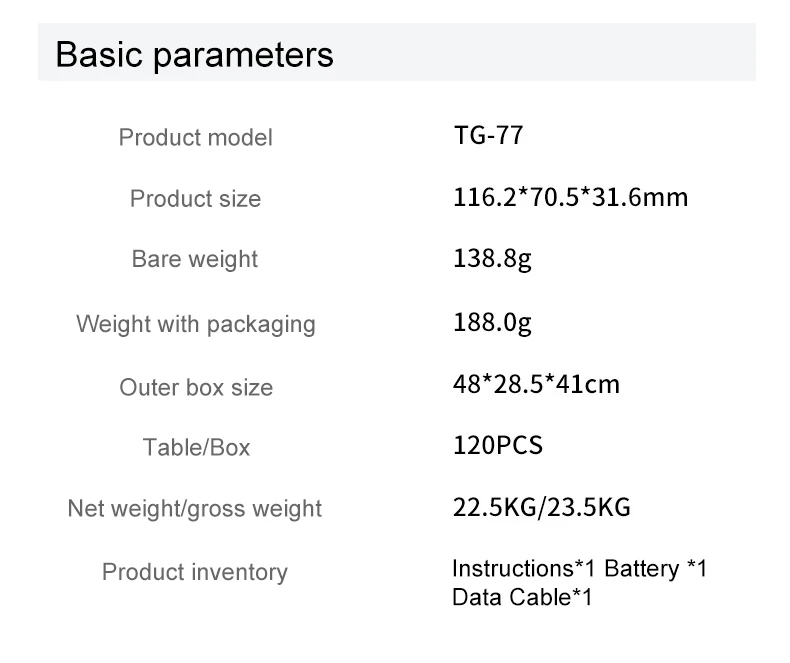Click the 188.0g packaged weight value
This screenshot has height=663, width=790.
pos(492,323)
